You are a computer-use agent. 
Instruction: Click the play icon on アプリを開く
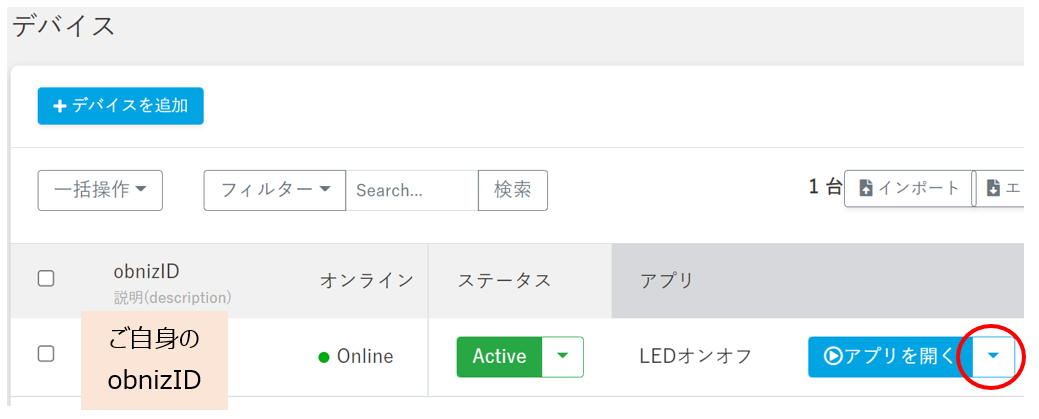coord(832,357)
